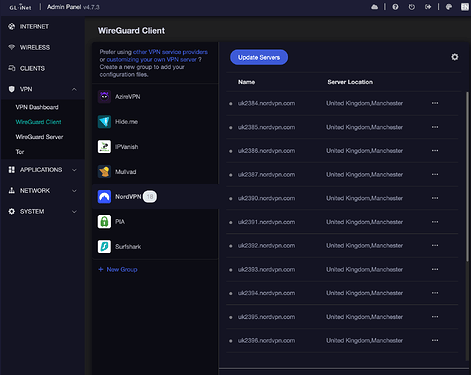Open more options for uk2393.nordvpn.com
This screenshot has height=375, width=471.
(435, 269)
